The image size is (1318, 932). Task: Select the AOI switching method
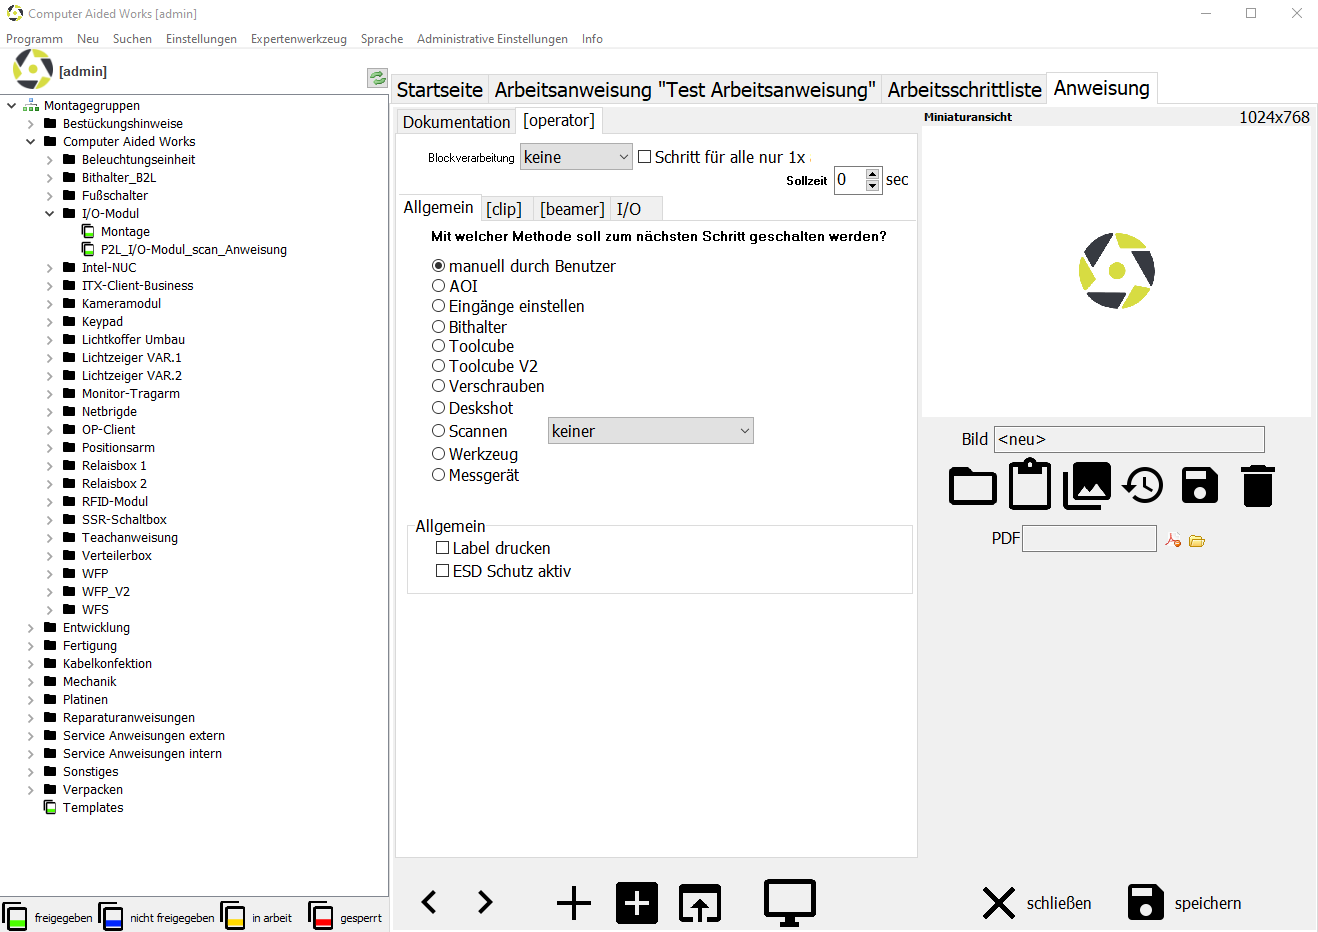[x=438, y=285]
